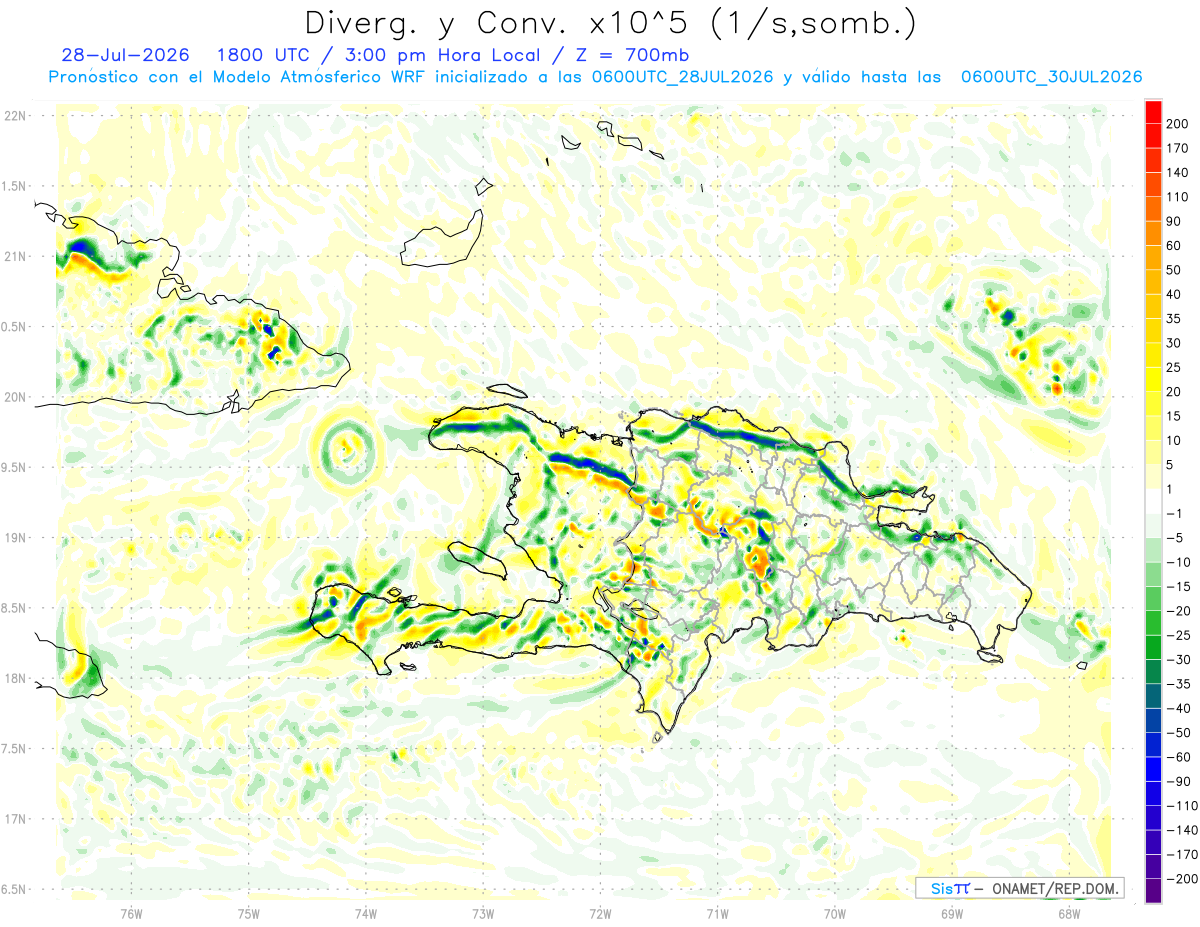This screenshot has width=1200, height=927.
Task: Click the "17N" latitude axis label
Action: point(15,820)
